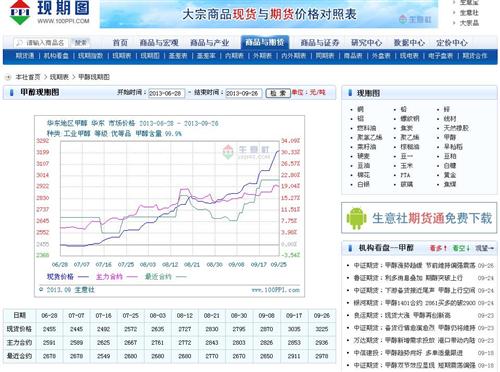Open the PTA commodity link

pyautogui.click(x=405, y=175)
